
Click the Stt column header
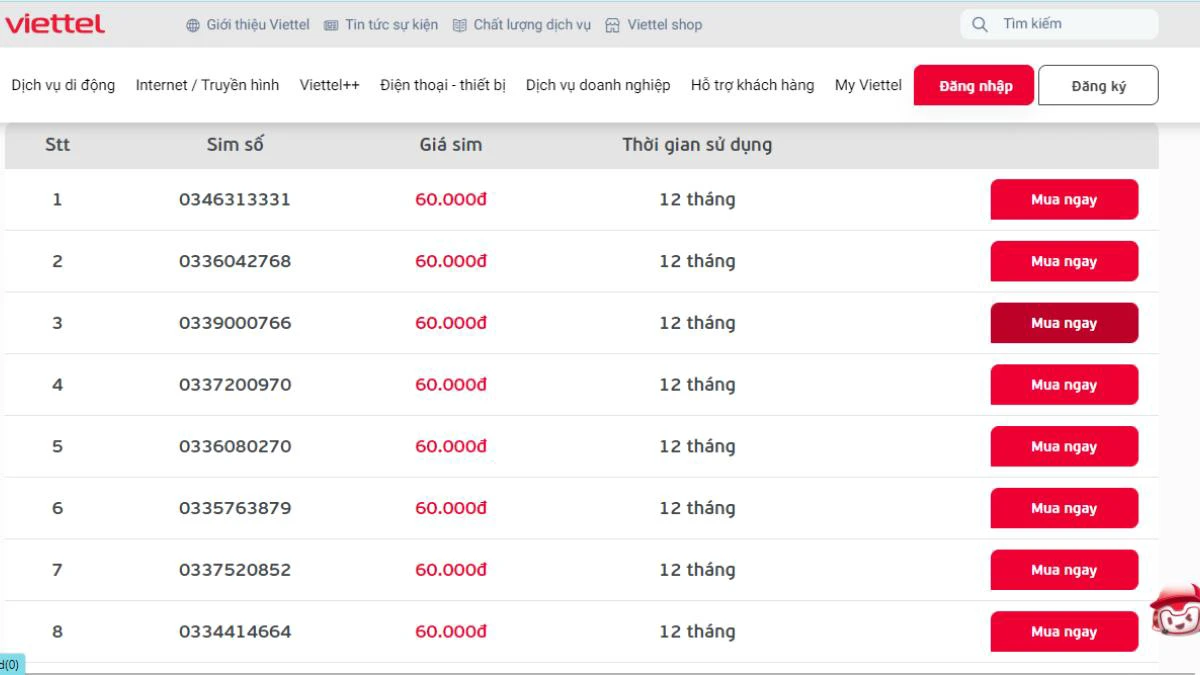57,145
